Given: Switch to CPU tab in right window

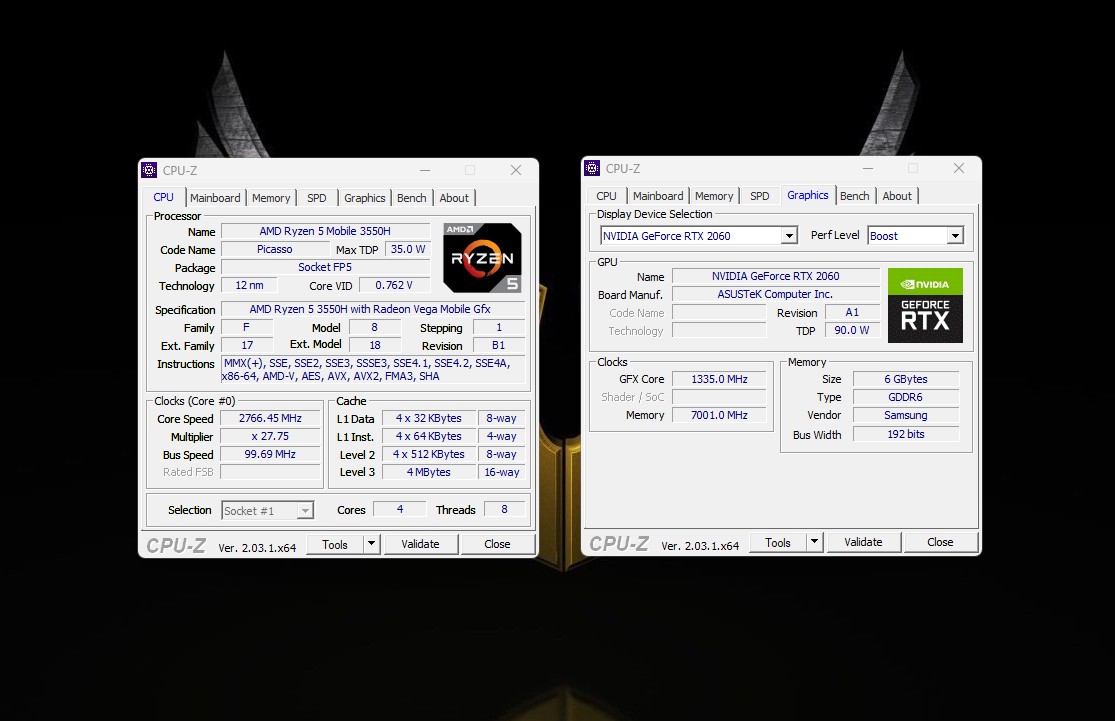Looking at the screenshot, I should click(x=607, y=196).
